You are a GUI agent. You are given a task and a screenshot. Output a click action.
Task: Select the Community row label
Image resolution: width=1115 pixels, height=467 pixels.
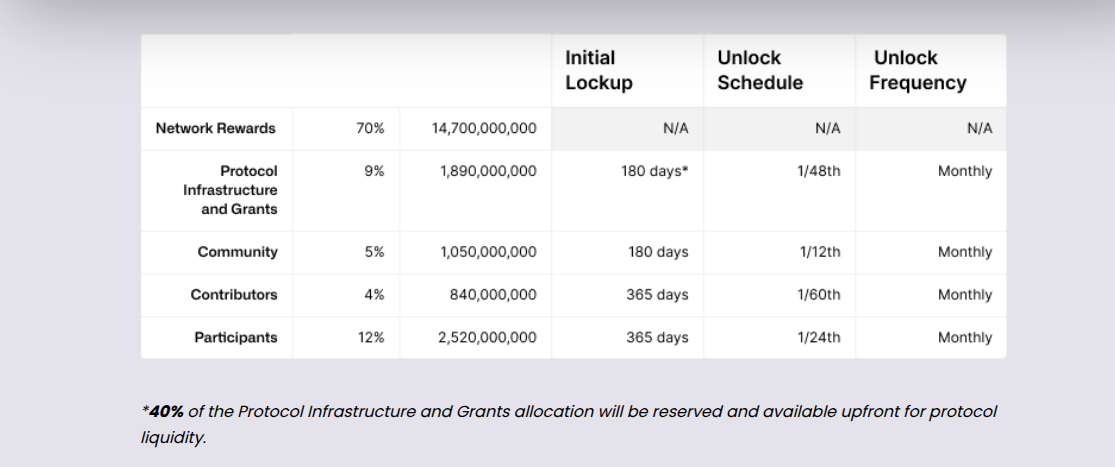pos(238,252)
